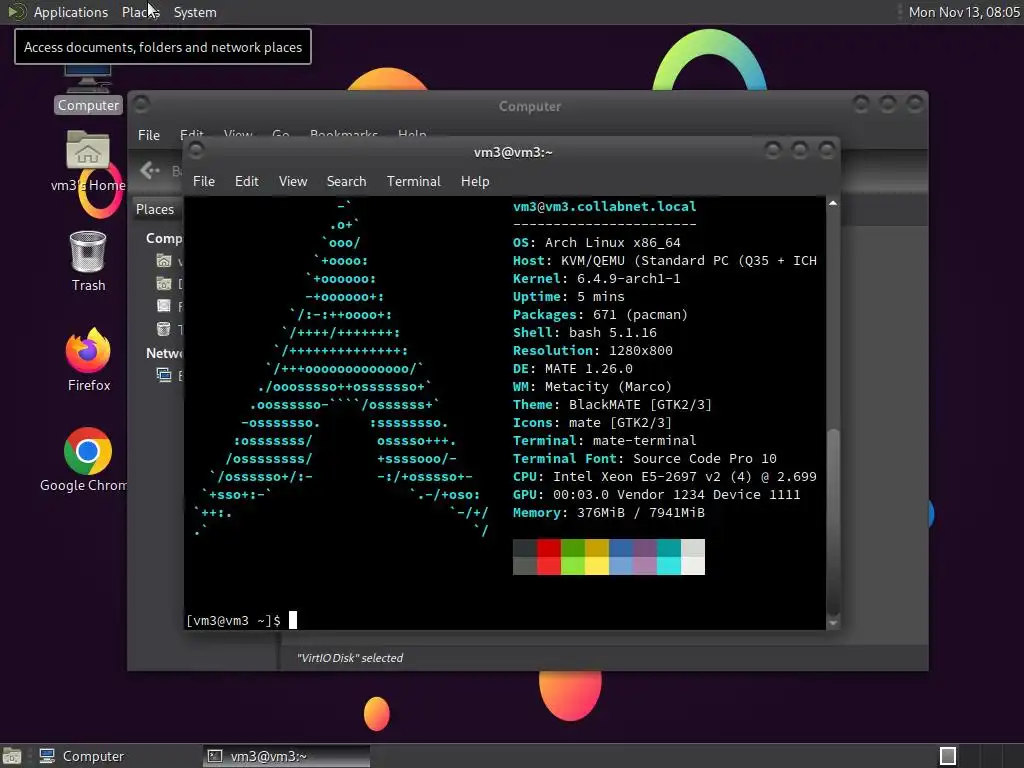The height and width of the screenshot is (768, 1024).
Task: Click the File System drive icon in sidebar
Action: (164, 306)
